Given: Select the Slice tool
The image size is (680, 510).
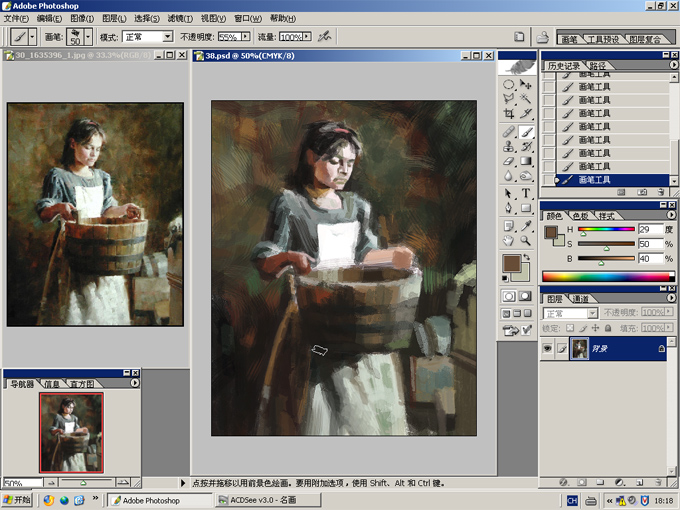Looking at the screenshot, I should 526,114.
